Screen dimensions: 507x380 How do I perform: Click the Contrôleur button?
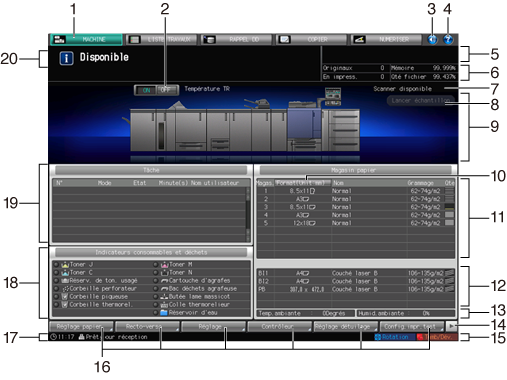(279, 327)
